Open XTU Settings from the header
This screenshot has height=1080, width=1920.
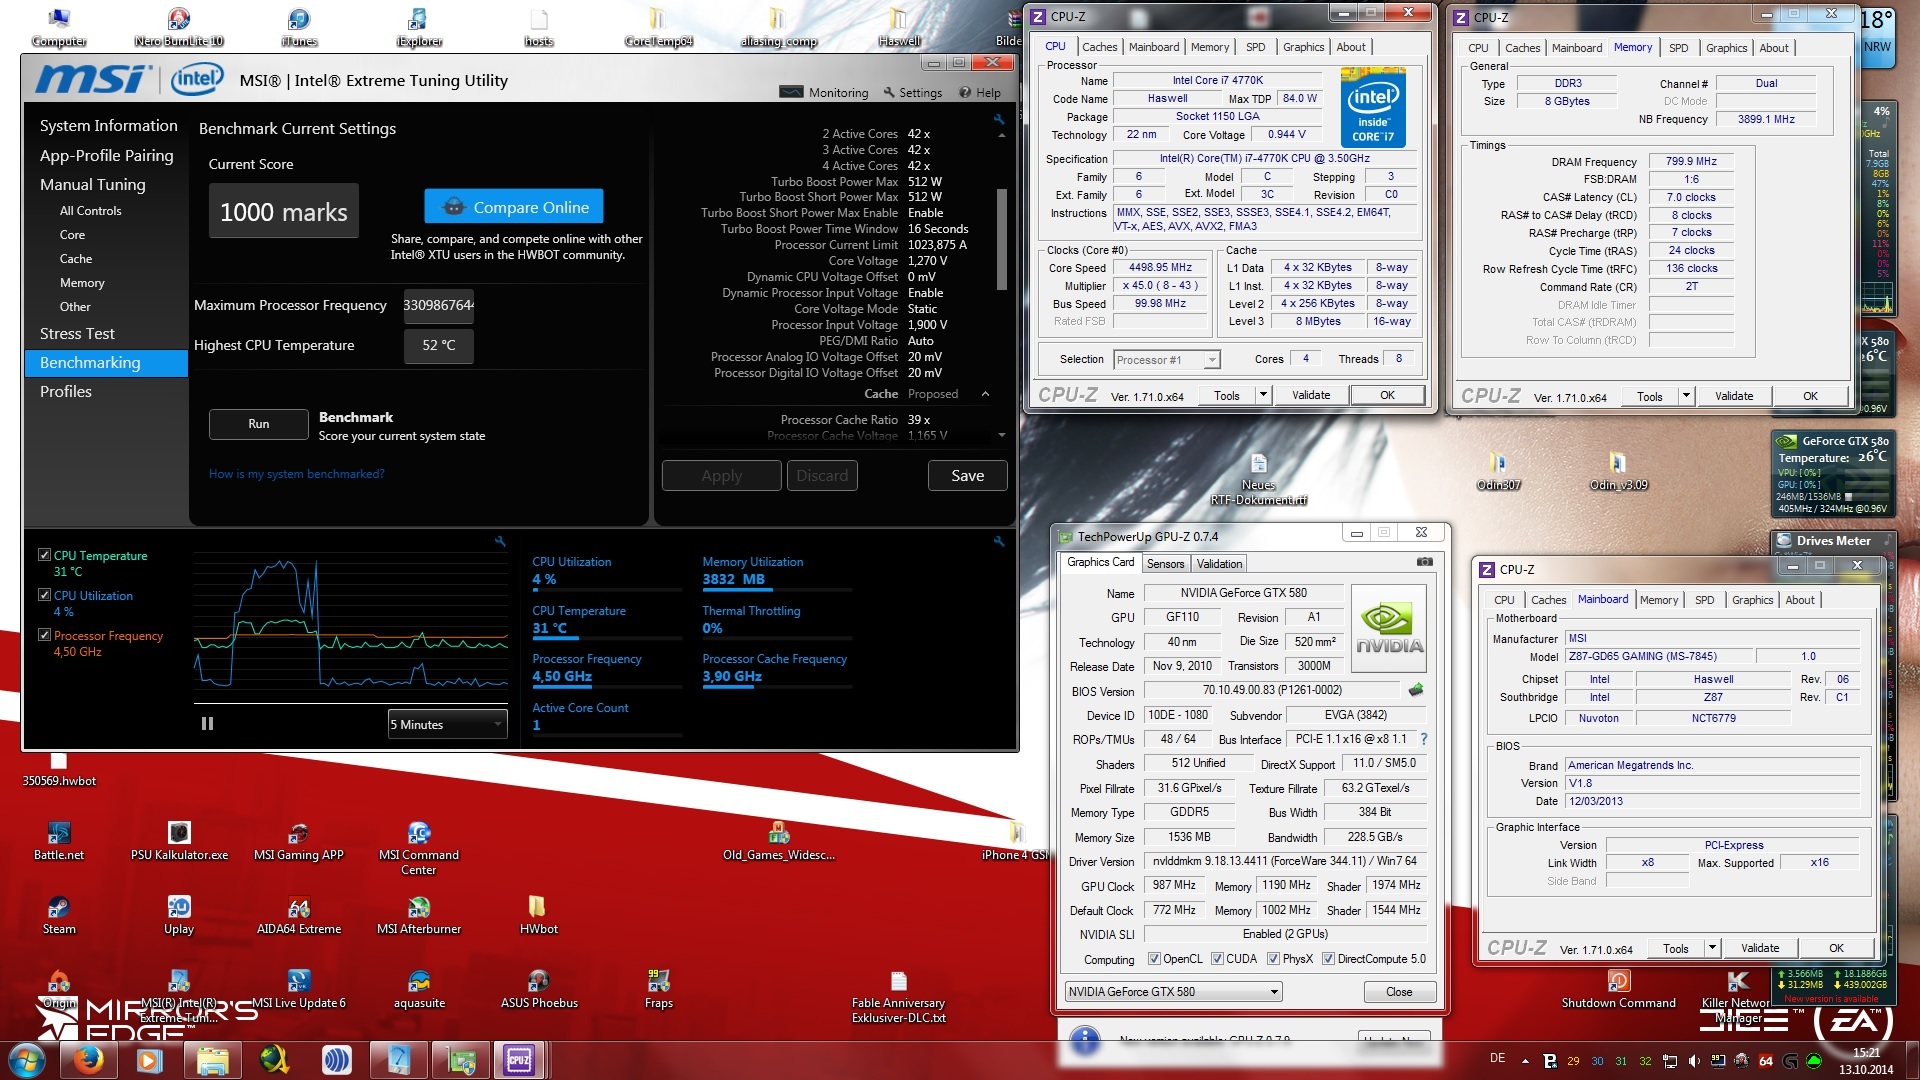click(x=912, y=92)
